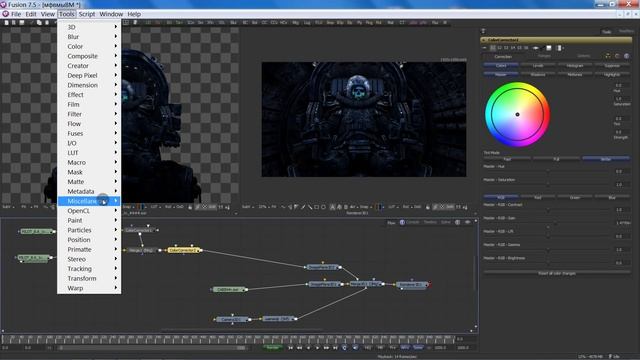Toggle the loop playback icon
This screenshot has width=640, height=360.
point(344,348)
